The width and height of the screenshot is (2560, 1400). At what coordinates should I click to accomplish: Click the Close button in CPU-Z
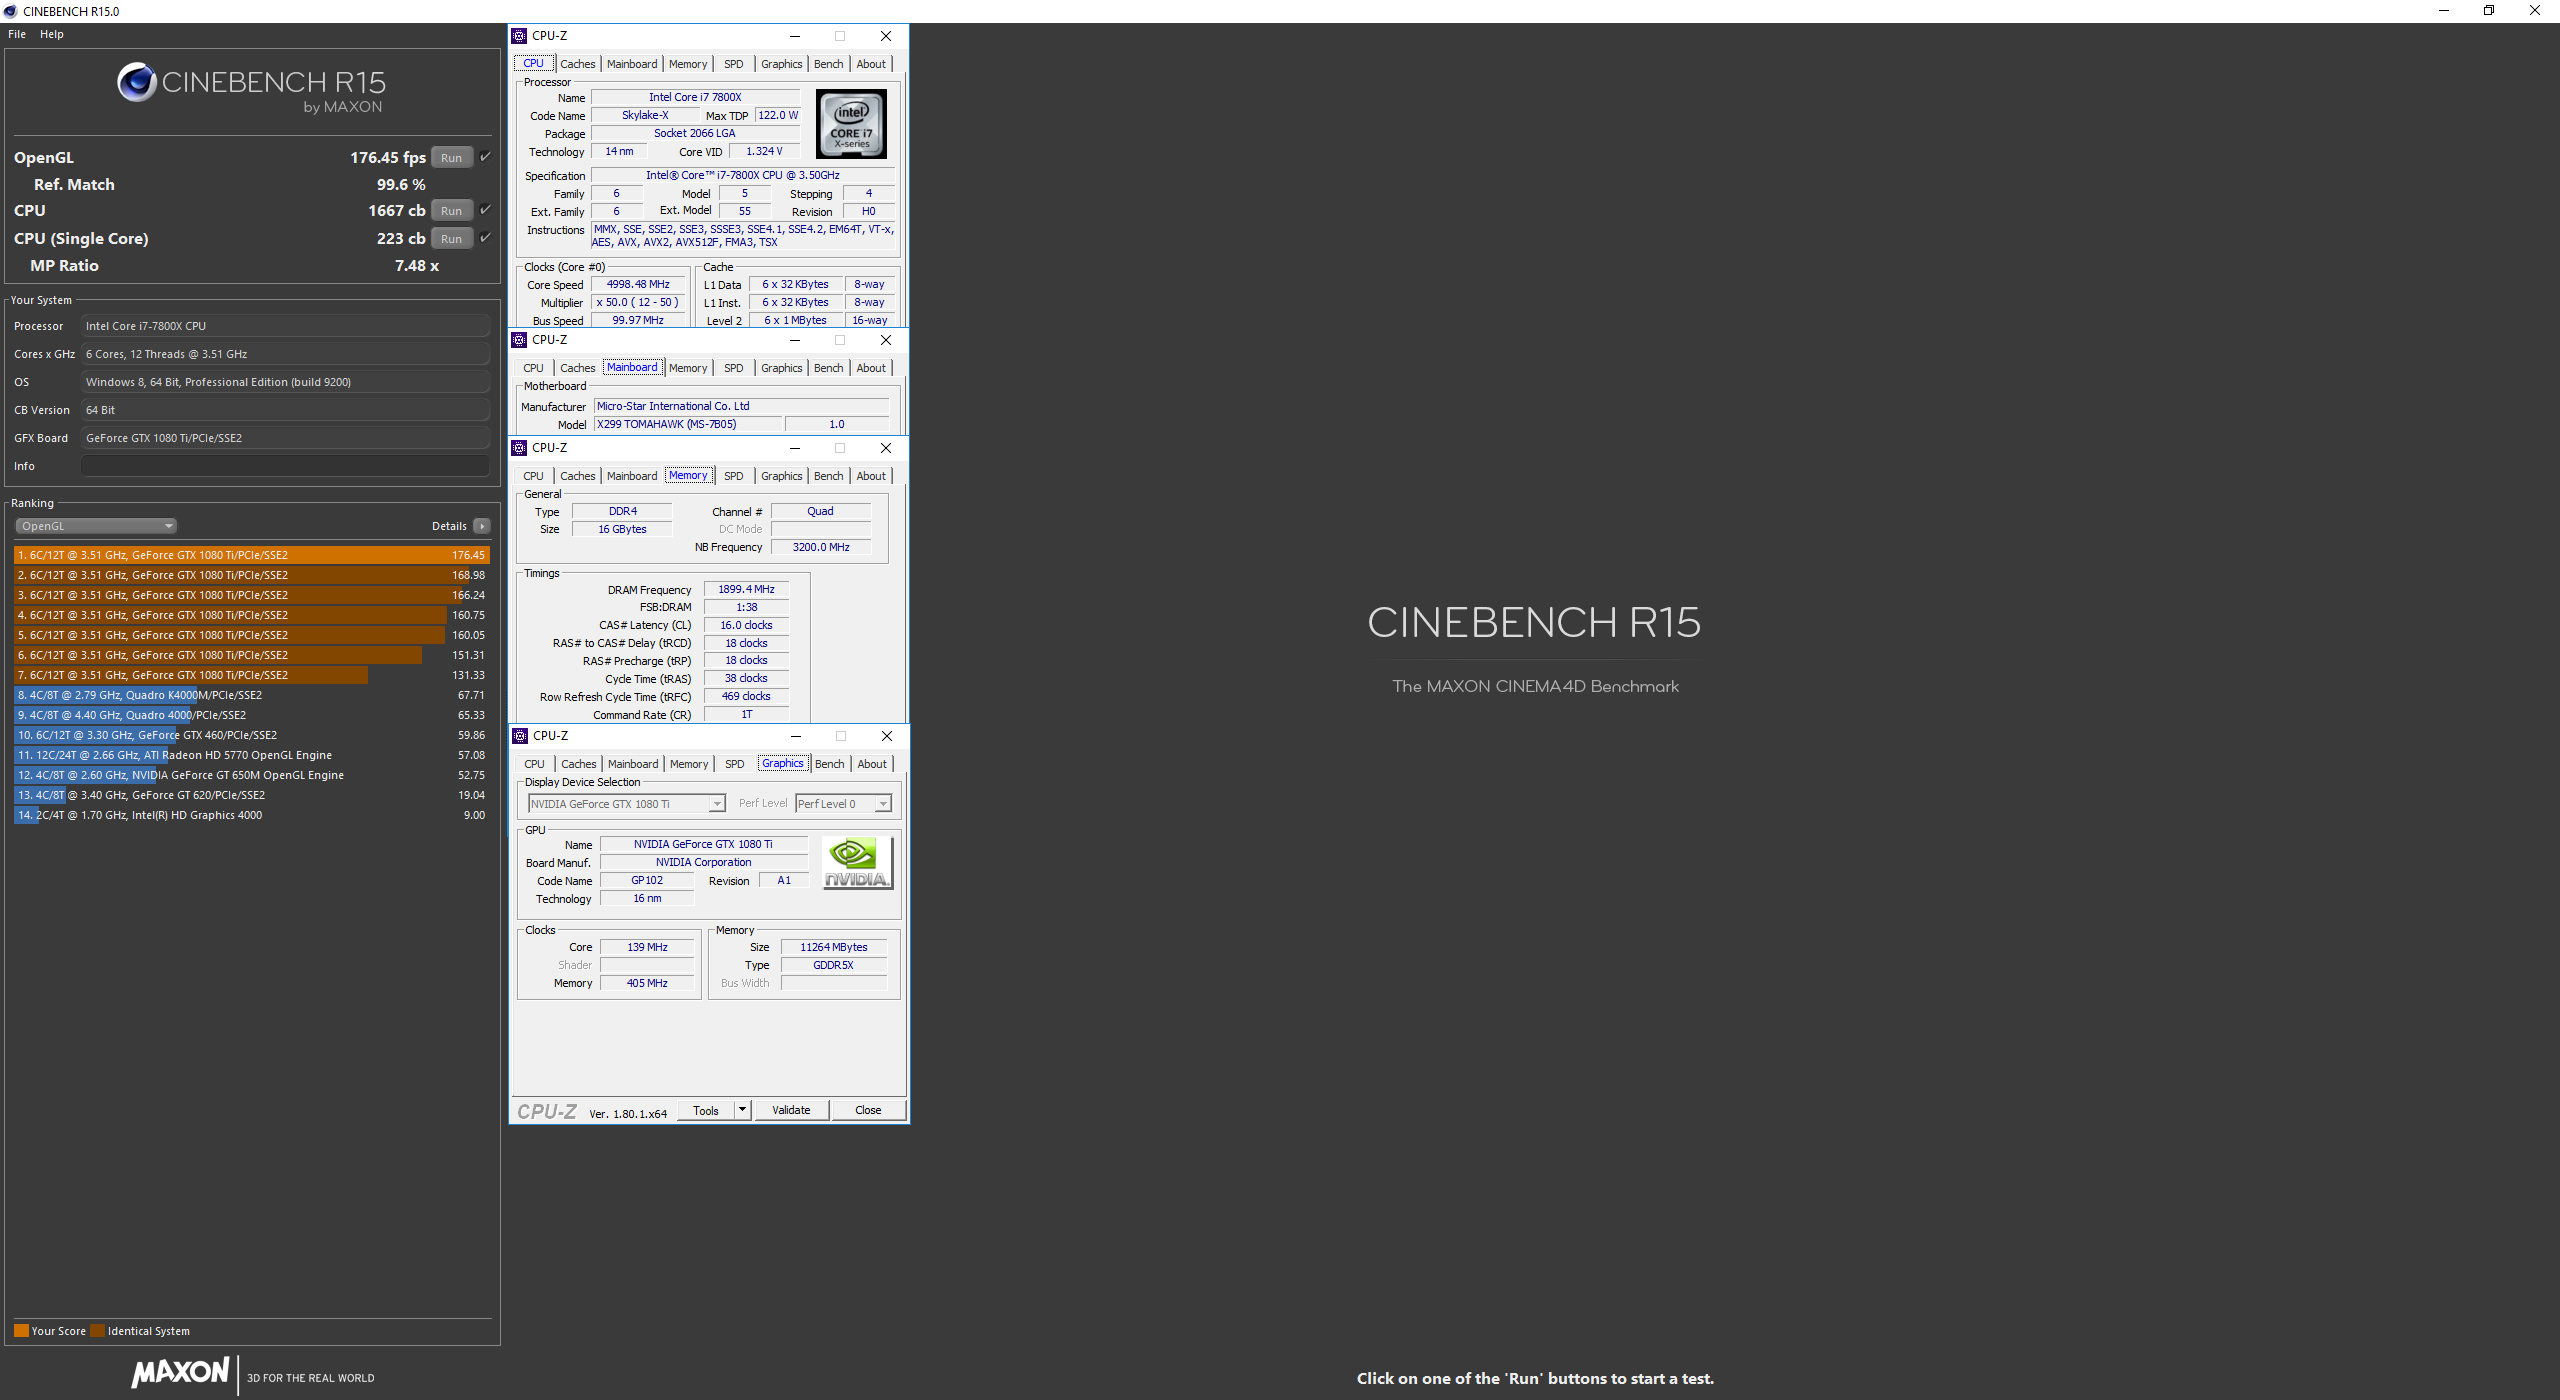pos(868,1110)
